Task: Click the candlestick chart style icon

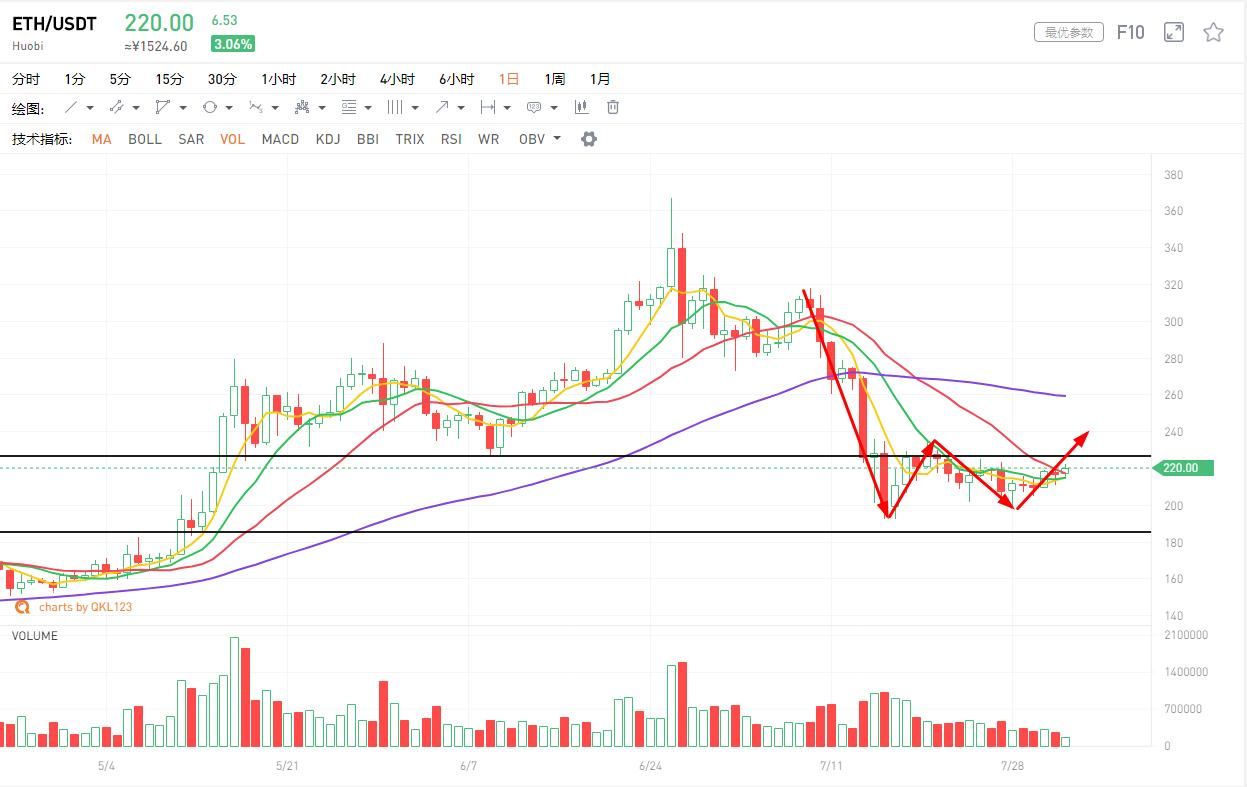Action: click(581, 107)
